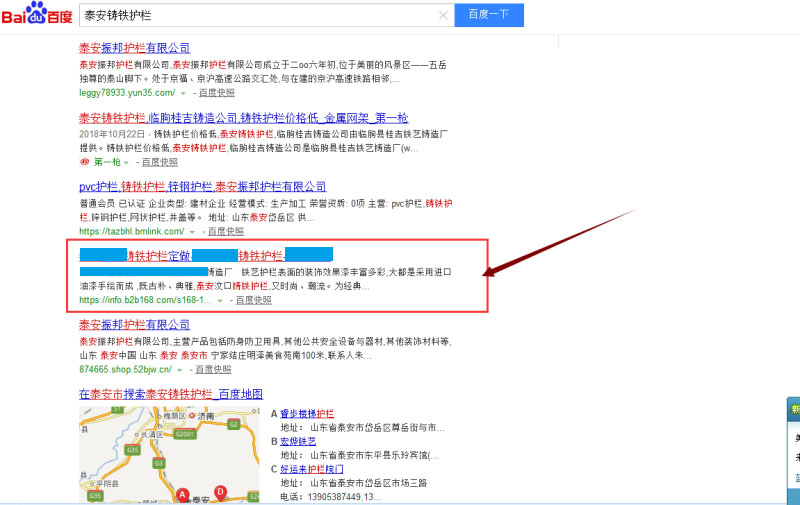
Task: Expand the dropdown arrow beside 第一枪
Action: pos(127,163)
